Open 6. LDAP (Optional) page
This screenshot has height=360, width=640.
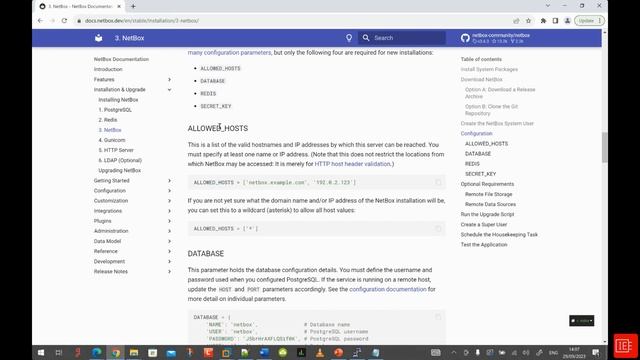point(120,160)
